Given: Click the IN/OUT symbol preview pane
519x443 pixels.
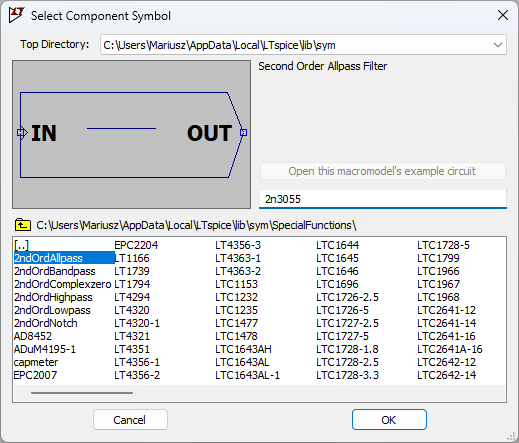Looking at the screenshot, I should point(132,134).
